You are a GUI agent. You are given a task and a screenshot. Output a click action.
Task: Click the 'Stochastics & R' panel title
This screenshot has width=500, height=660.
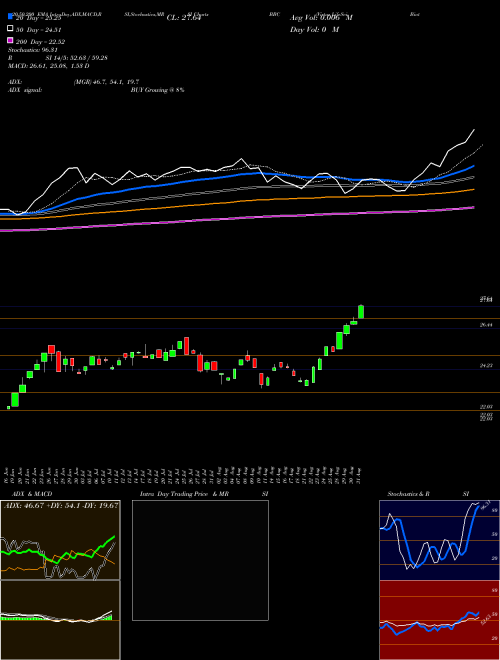tap(409, 494)
